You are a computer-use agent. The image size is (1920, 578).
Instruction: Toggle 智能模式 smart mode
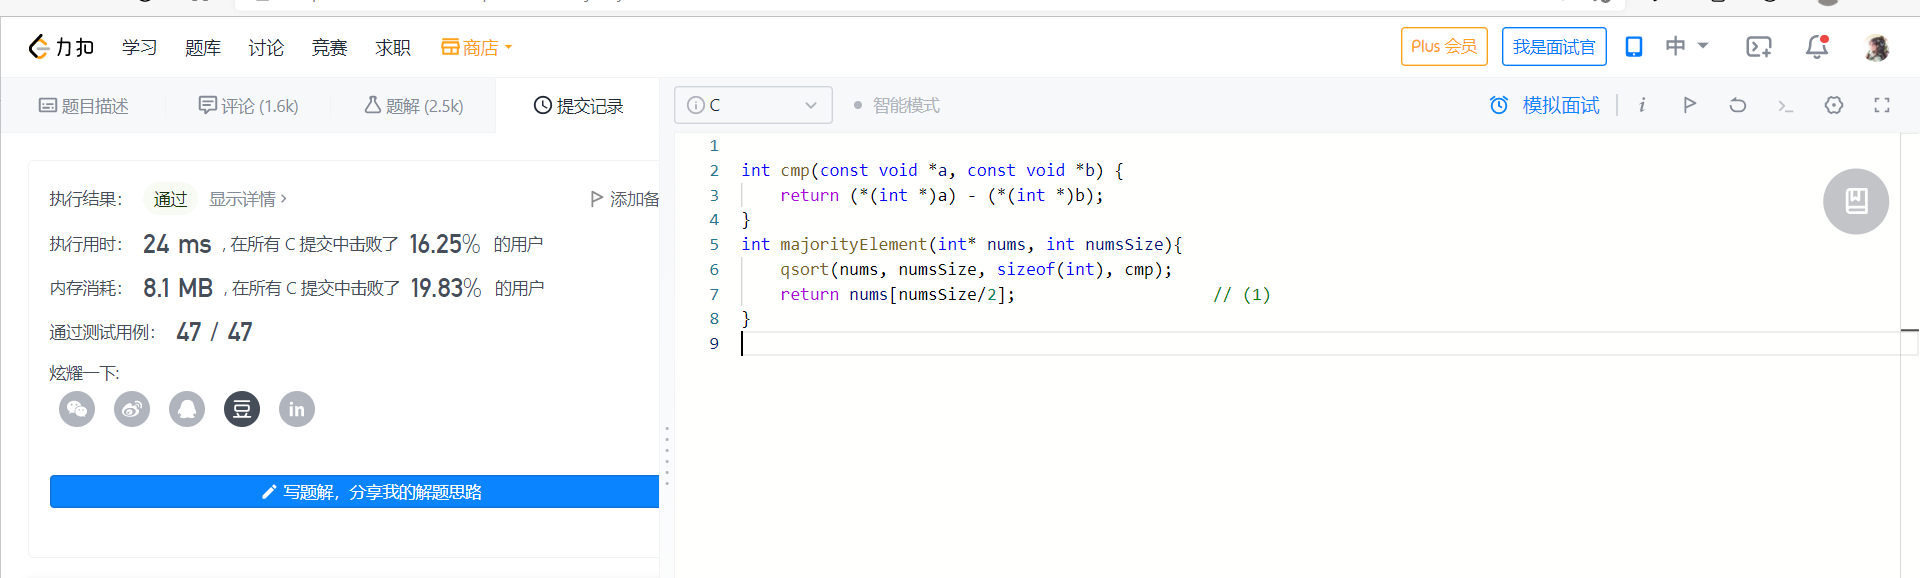(x=896, y=105)
